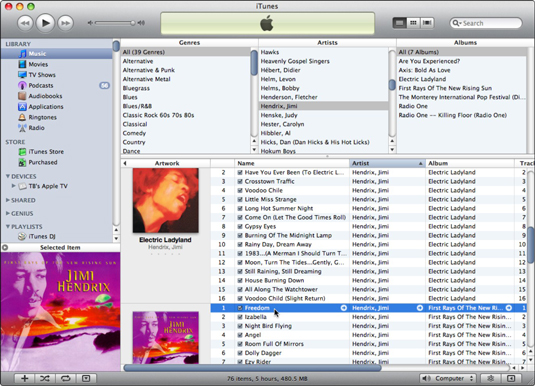The height and width of the screenshot is (386, 535).
Task: Click the Genres column header
Action: pos(189,43)
